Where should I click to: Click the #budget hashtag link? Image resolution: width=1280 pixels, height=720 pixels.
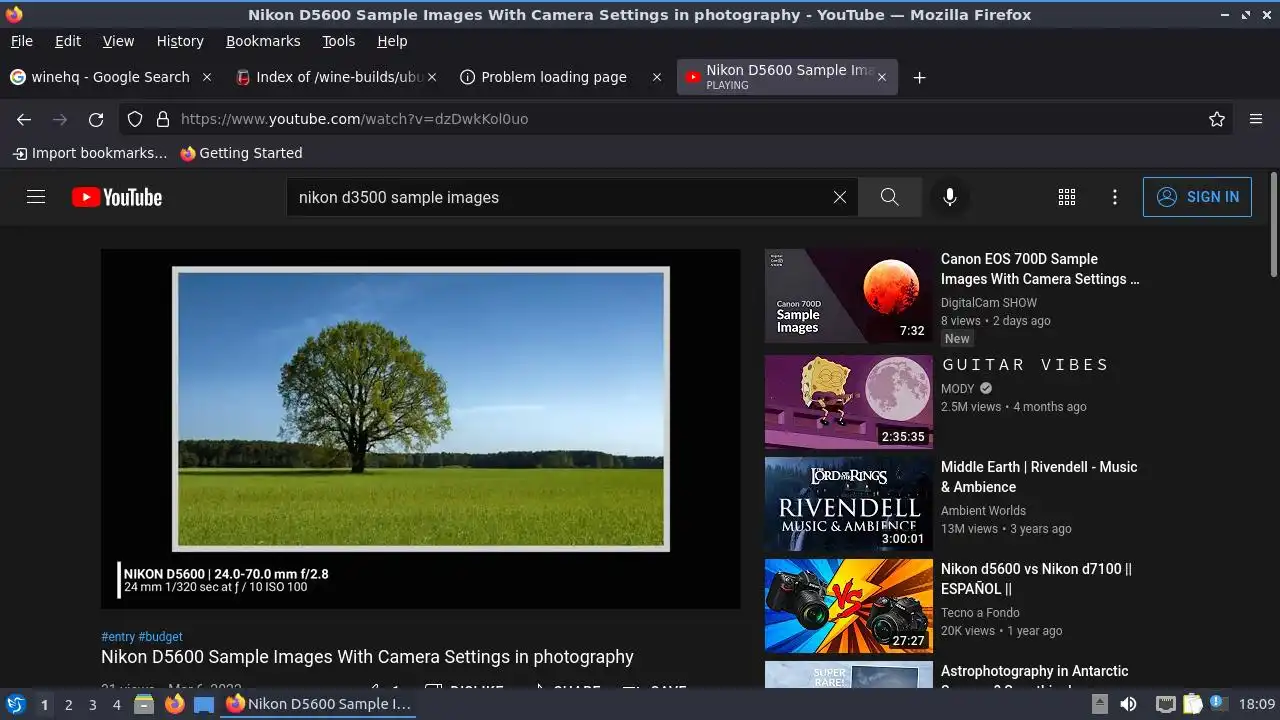(160, 636)
